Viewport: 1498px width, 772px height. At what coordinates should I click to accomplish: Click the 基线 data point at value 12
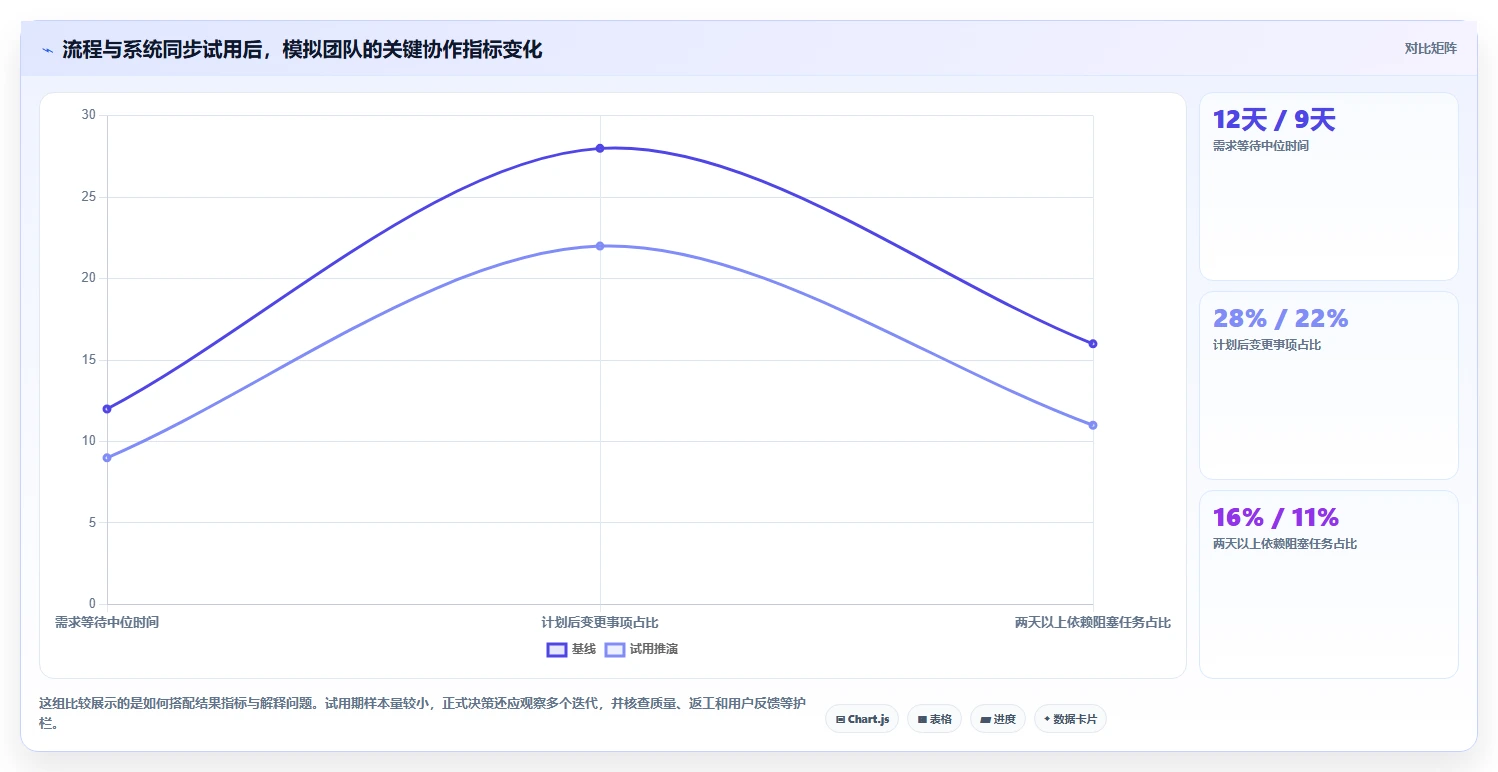[107, 409]
